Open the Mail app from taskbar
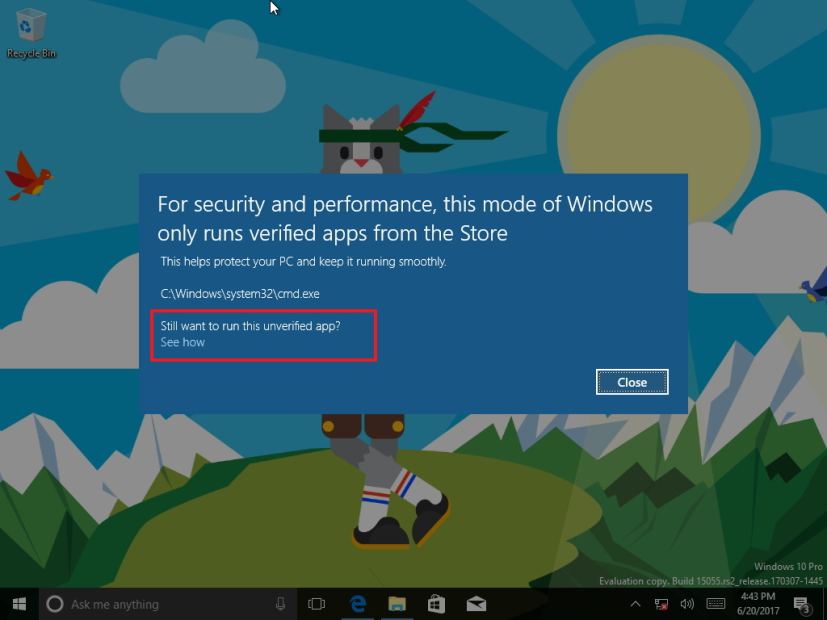Screen dimensions: 827x620 [x=476, y=604]
